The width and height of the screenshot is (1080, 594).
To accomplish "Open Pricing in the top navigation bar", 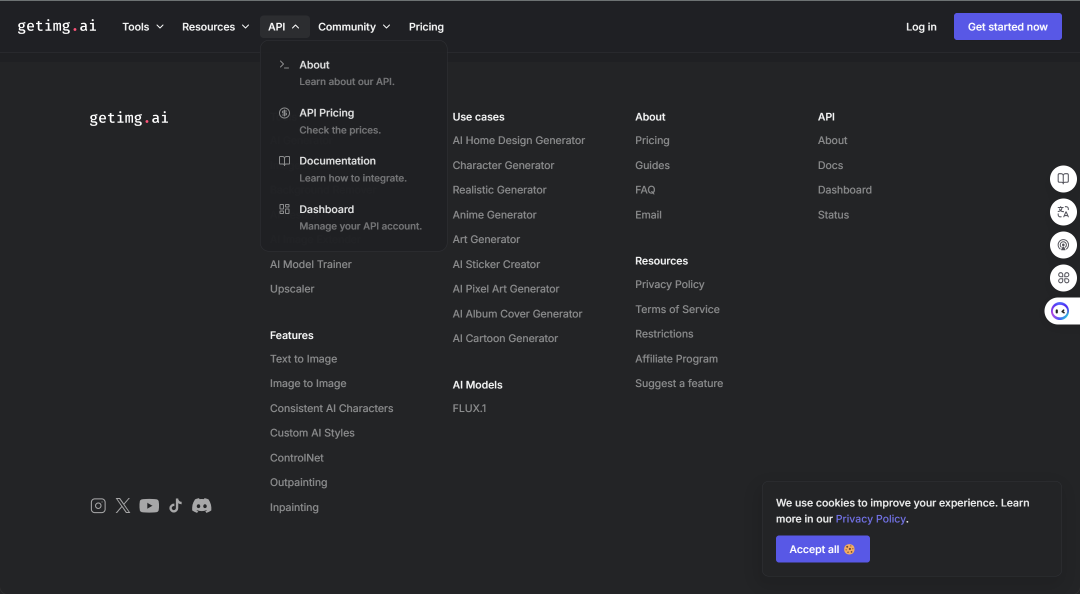I will coord(426,27).
